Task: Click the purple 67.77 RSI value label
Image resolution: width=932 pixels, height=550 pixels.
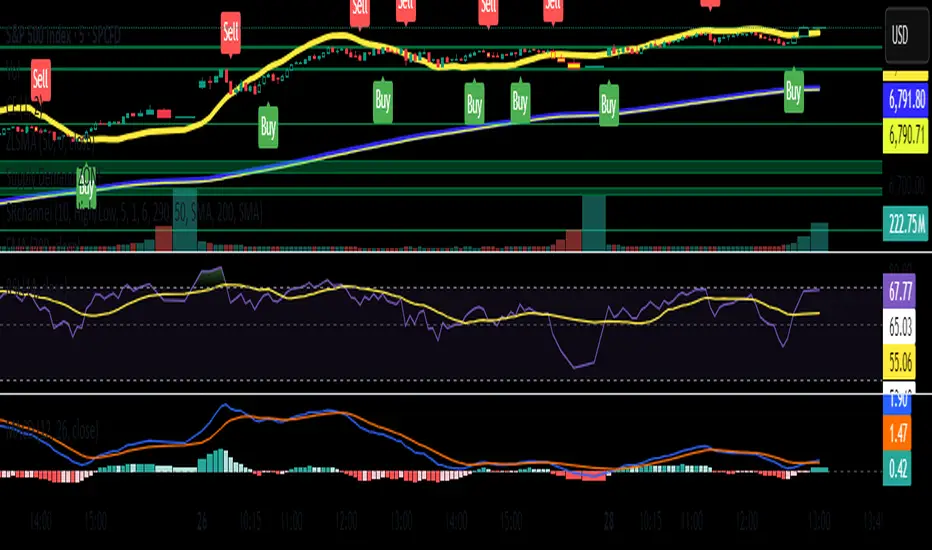Action: (899, 291)
